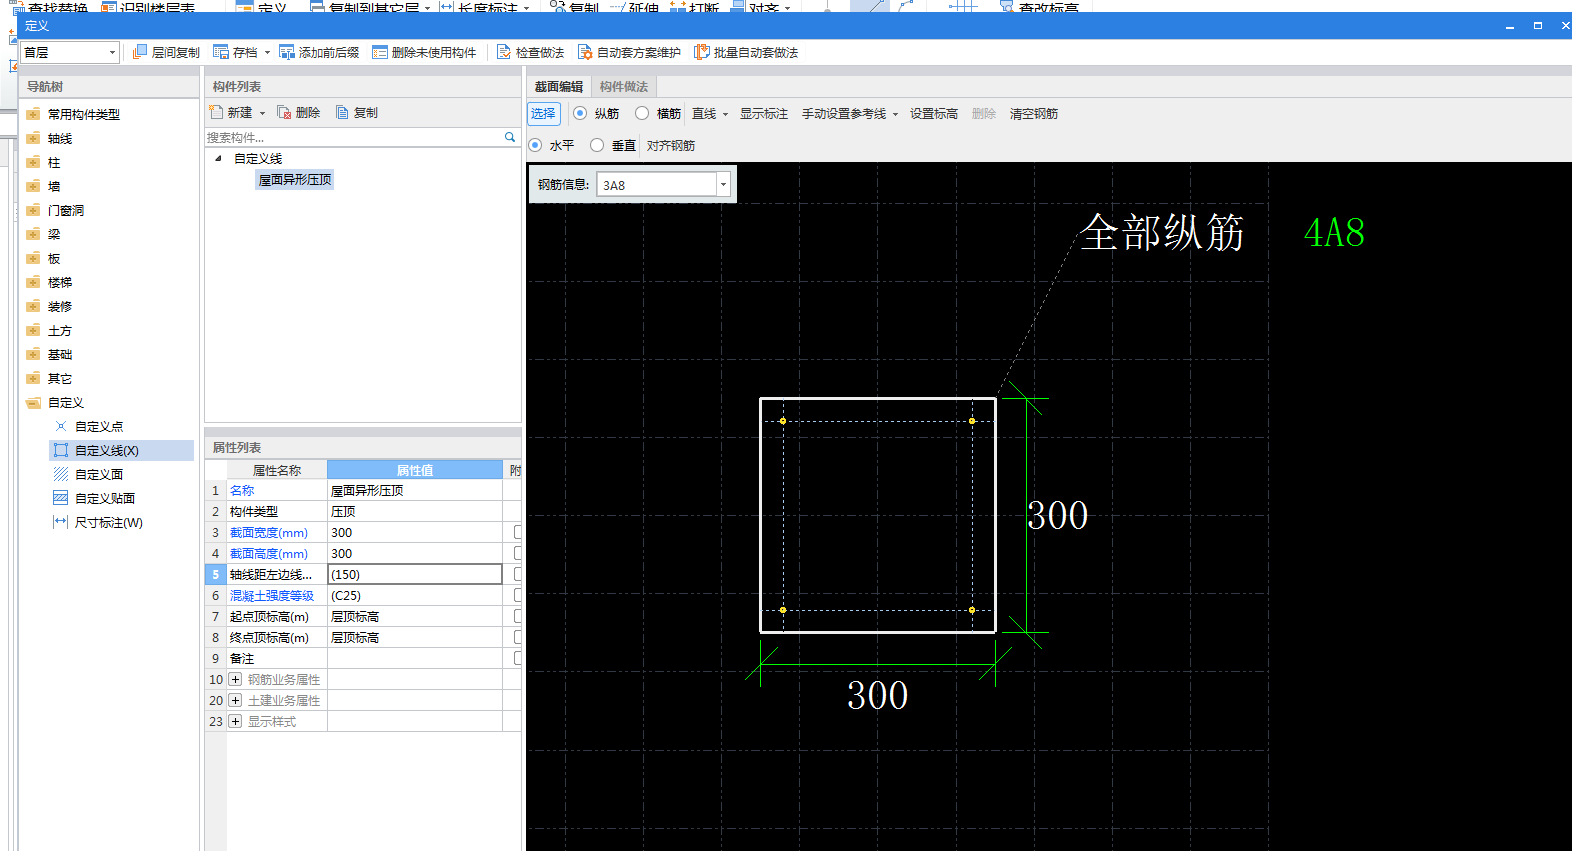Select the 自定义面 hatch icon

pyautogui.click(x=61, y=474)
